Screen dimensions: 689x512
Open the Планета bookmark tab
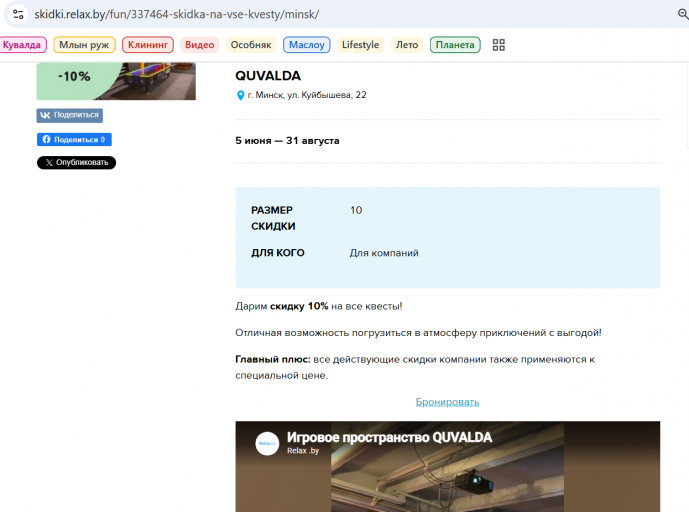pos(455,45)
